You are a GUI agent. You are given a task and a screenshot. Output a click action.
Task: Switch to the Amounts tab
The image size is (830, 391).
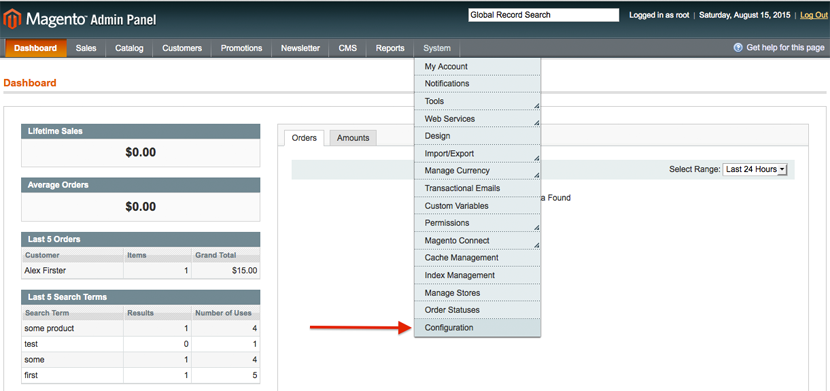tap(353, 138)
